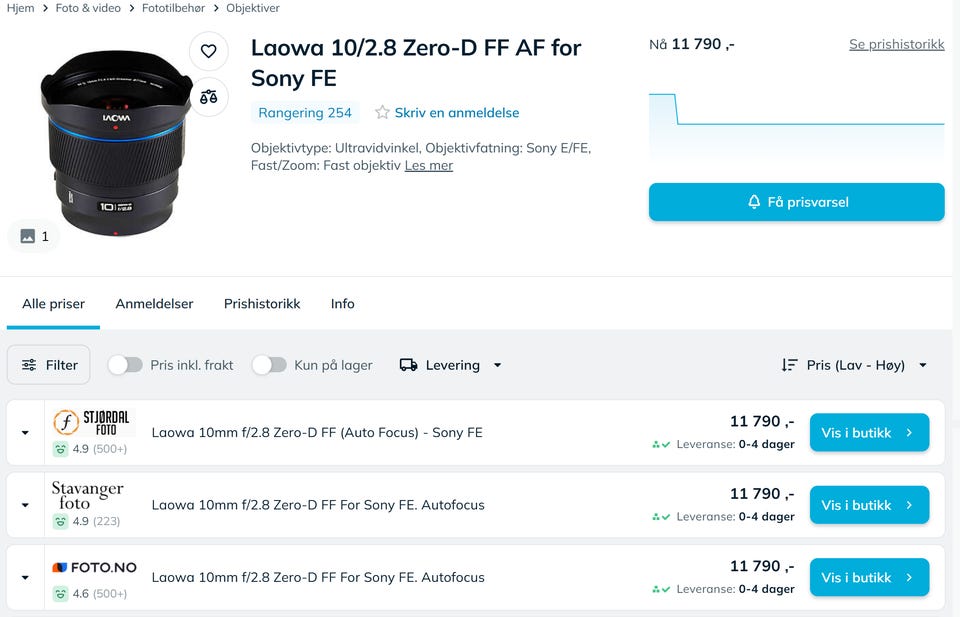Toggle Pris inkl. frakt switch
The image size is (960, 617).
pos(125,365)
